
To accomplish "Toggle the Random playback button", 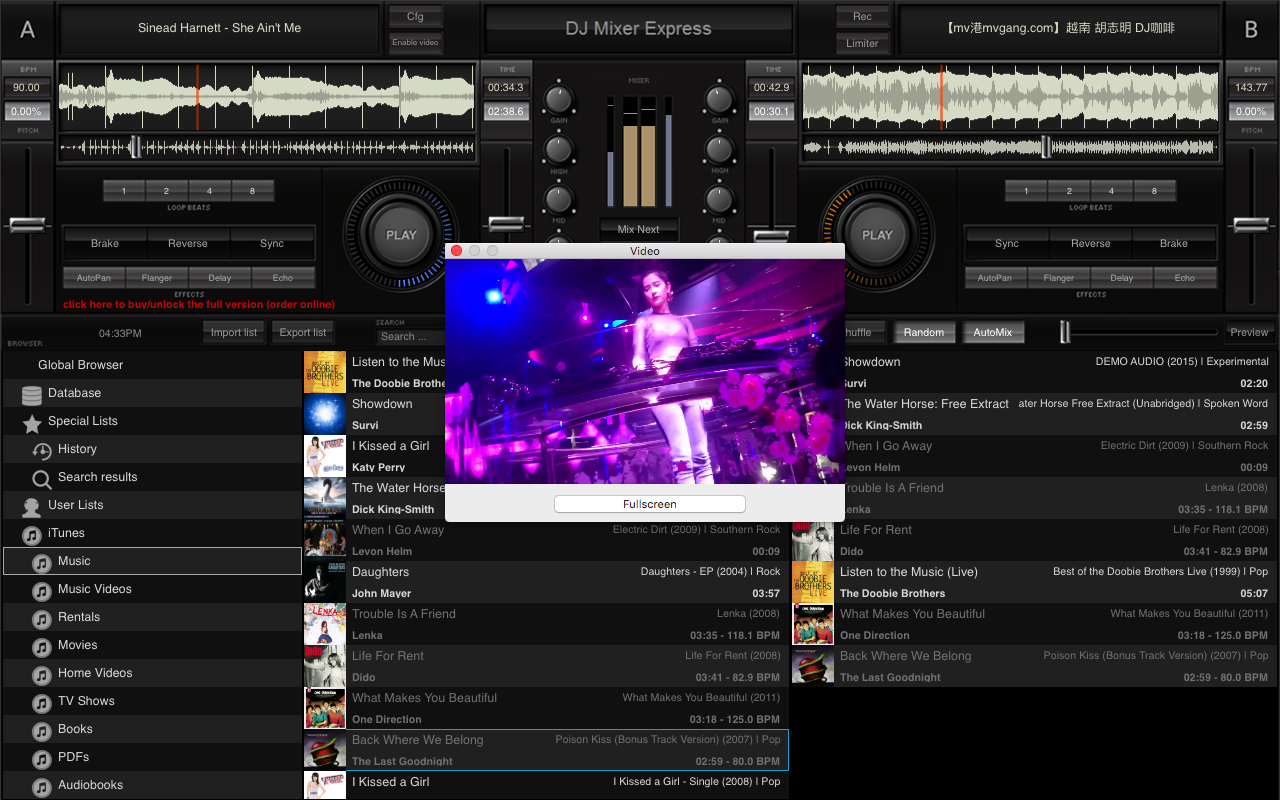I will coord(923,332).
